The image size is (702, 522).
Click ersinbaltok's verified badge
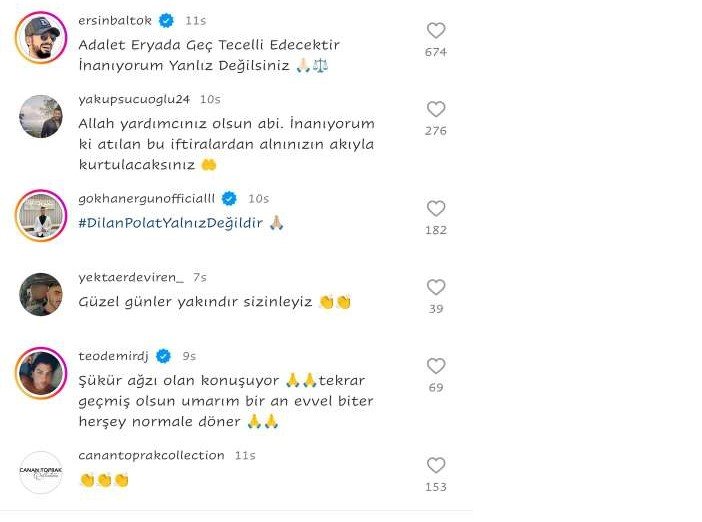point(167,21)
